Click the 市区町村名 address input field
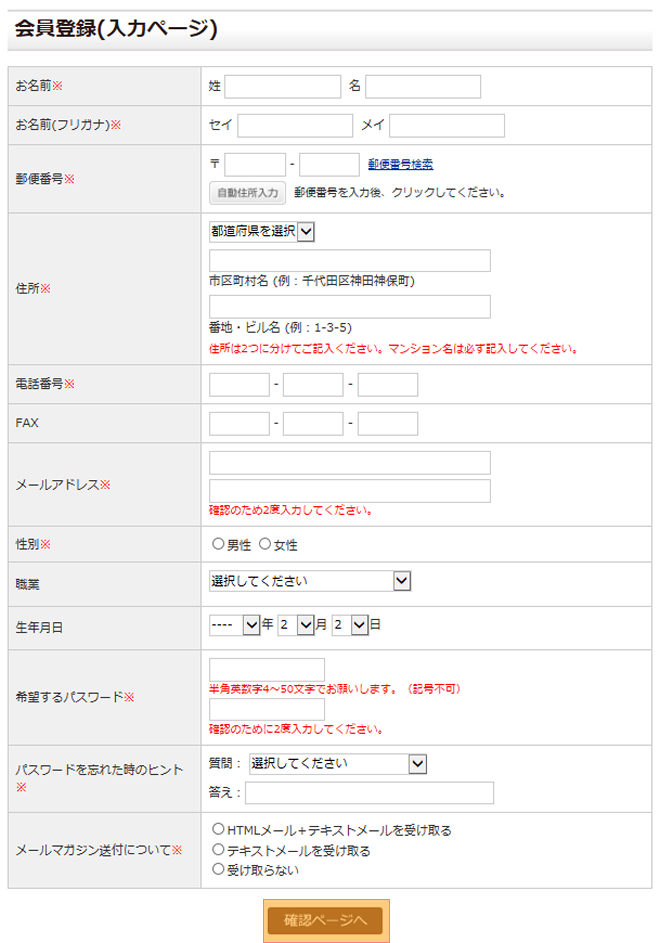The width and height of the screenshot is (660, 943). click(x=350, y=261)
